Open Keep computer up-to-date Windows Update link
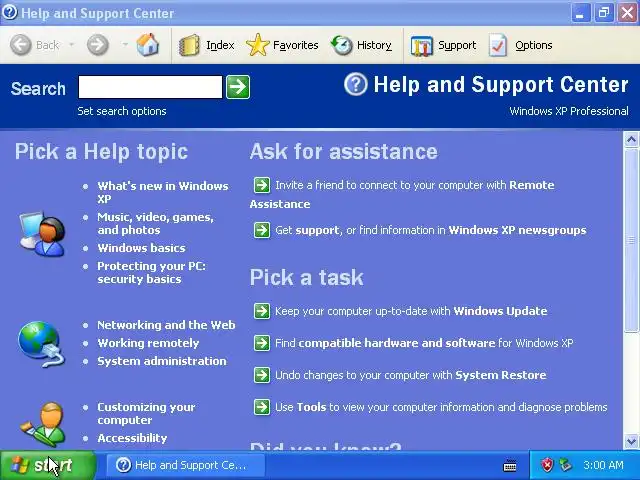Viewport: 640px width, 480px height. point(411,311)
